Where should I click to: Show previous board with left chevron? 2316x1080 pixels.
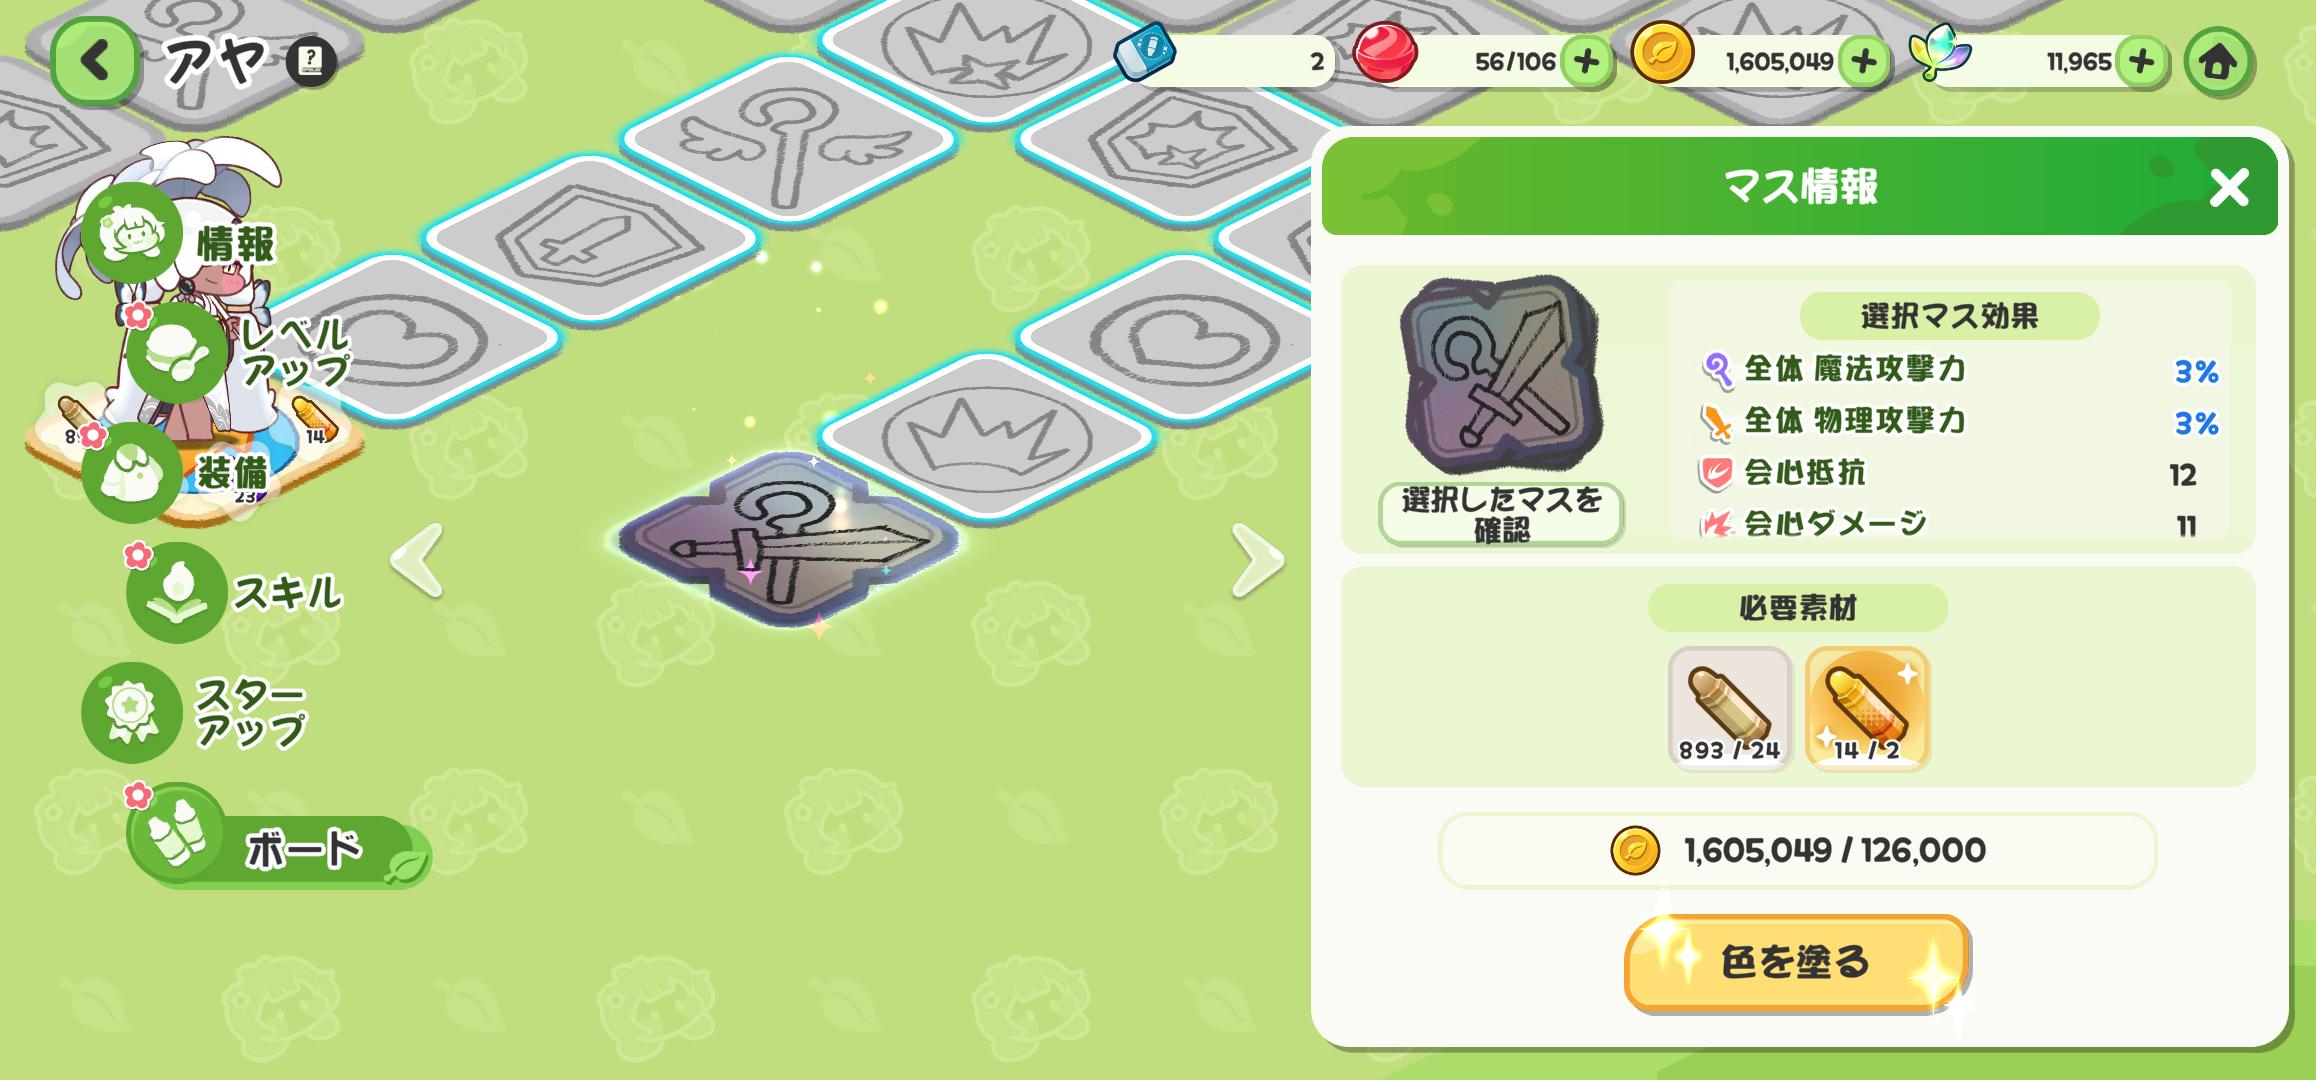418,560
